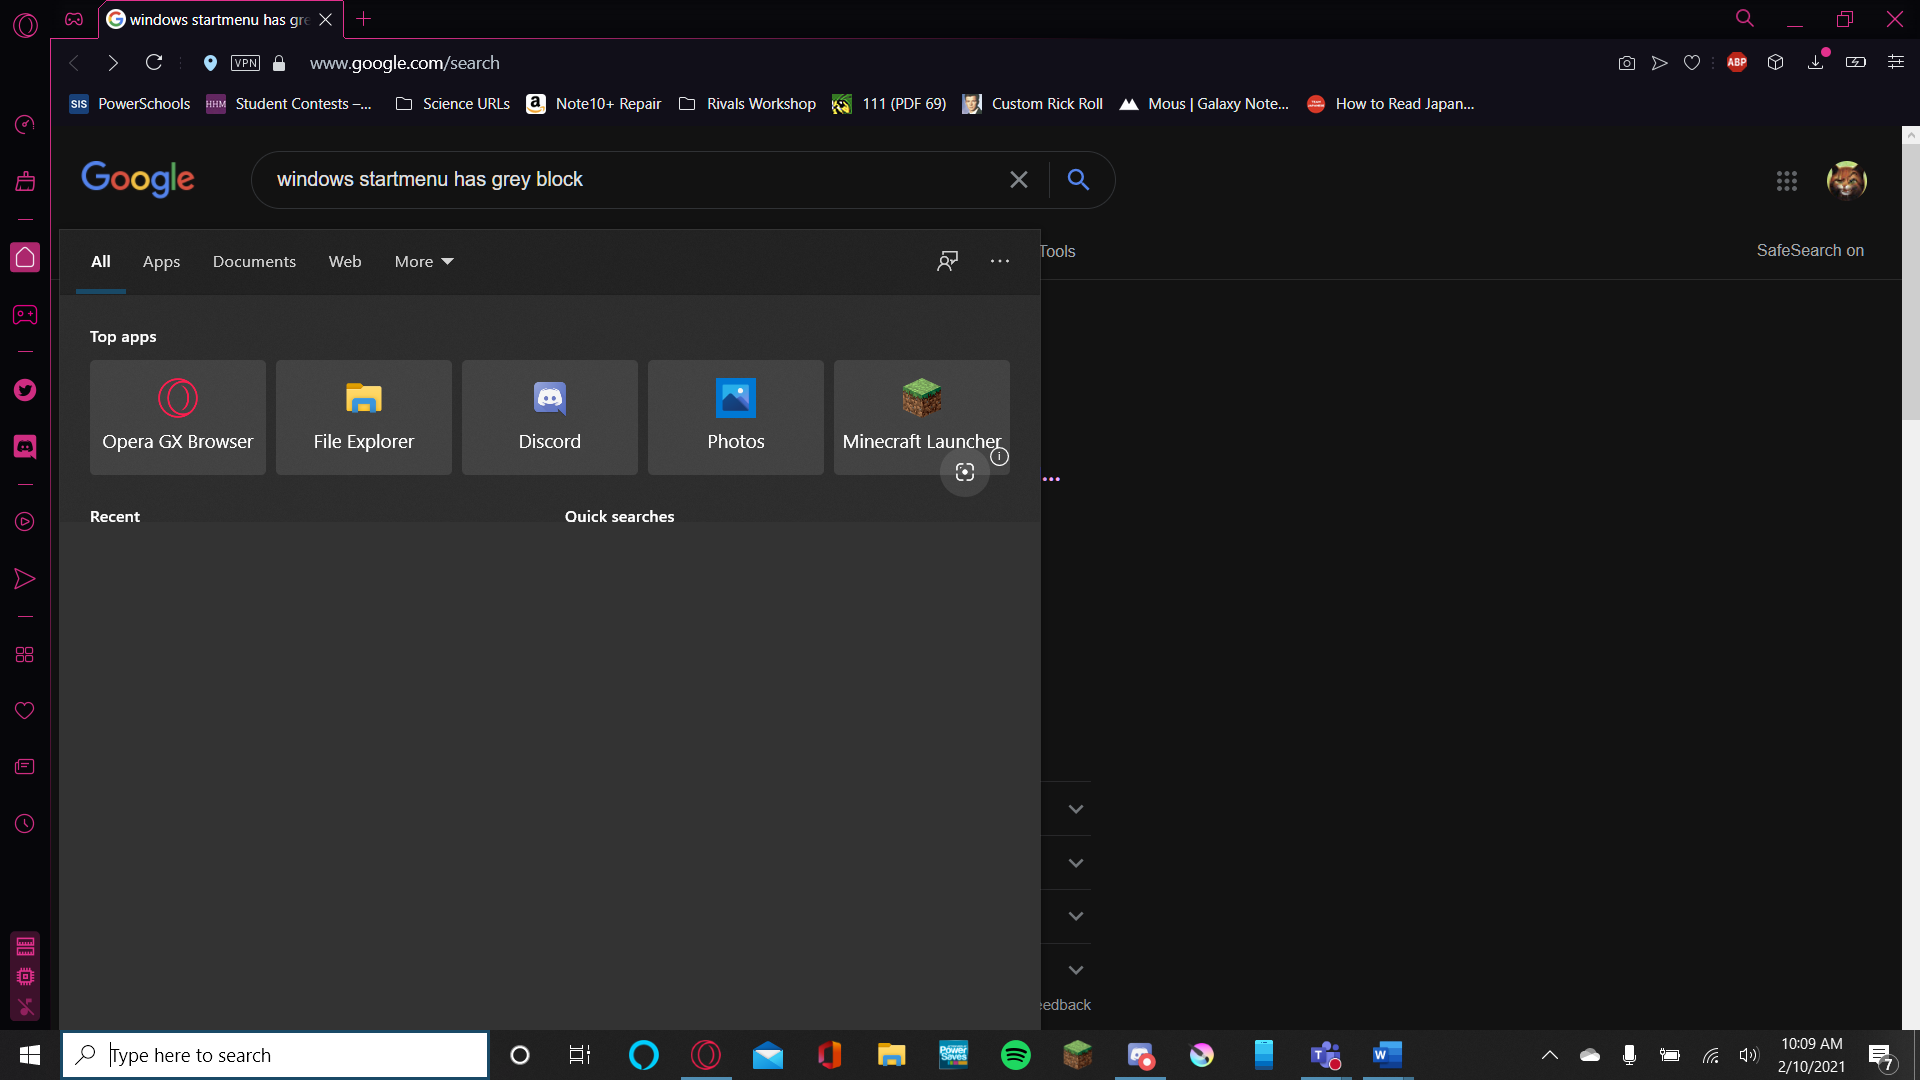Image resolution: width=1920 pixels, height=1080 pixels.
Task: Open Google apps grid icon
Action: (1787, 181)
